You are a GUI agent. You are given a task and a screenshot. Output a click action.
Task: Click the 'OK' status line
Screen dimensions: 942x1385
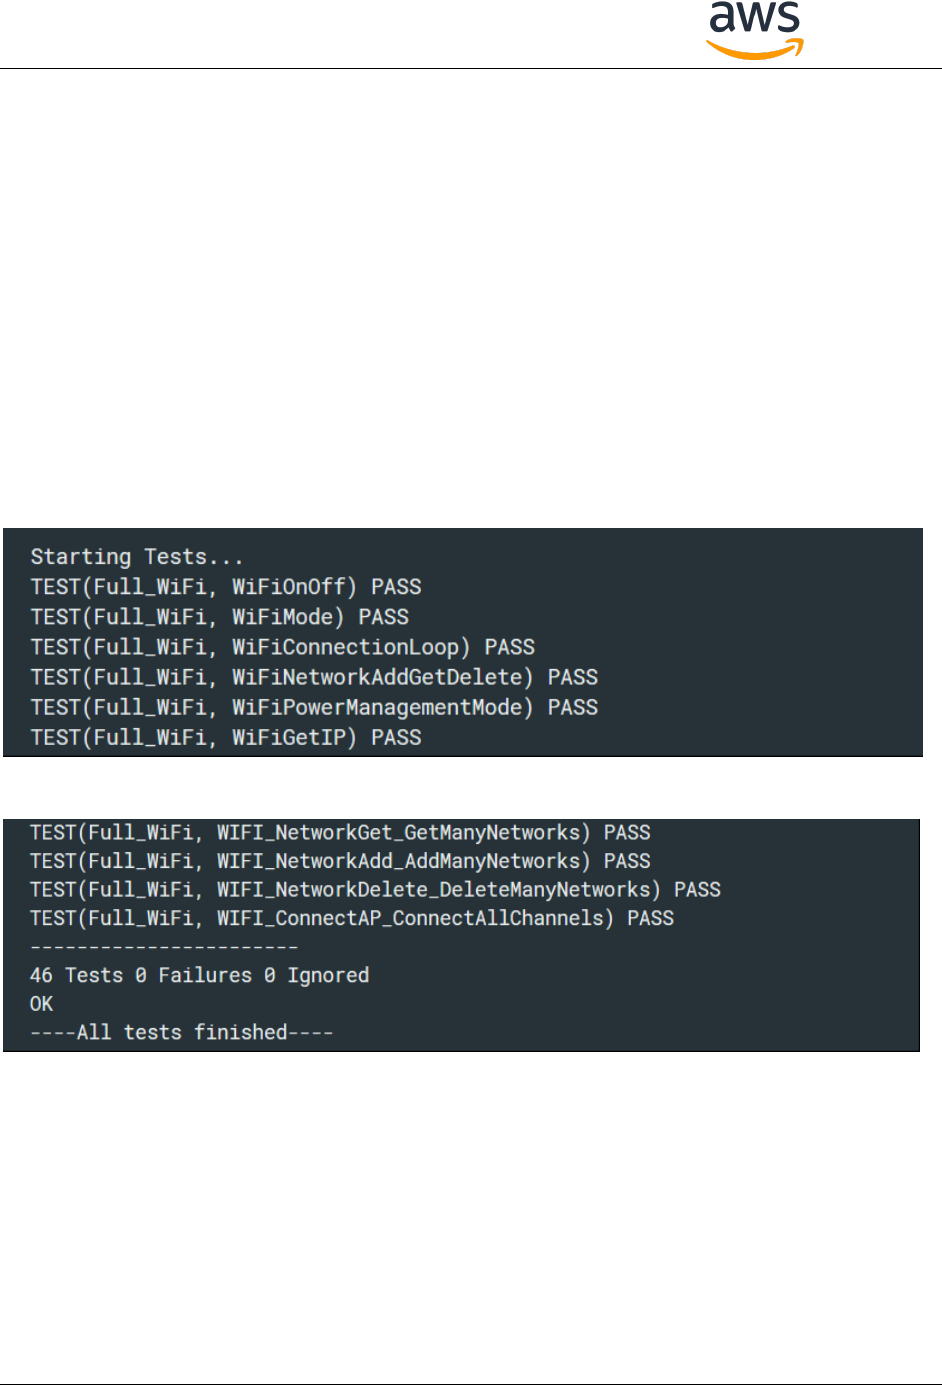(x=41, y=1004)
